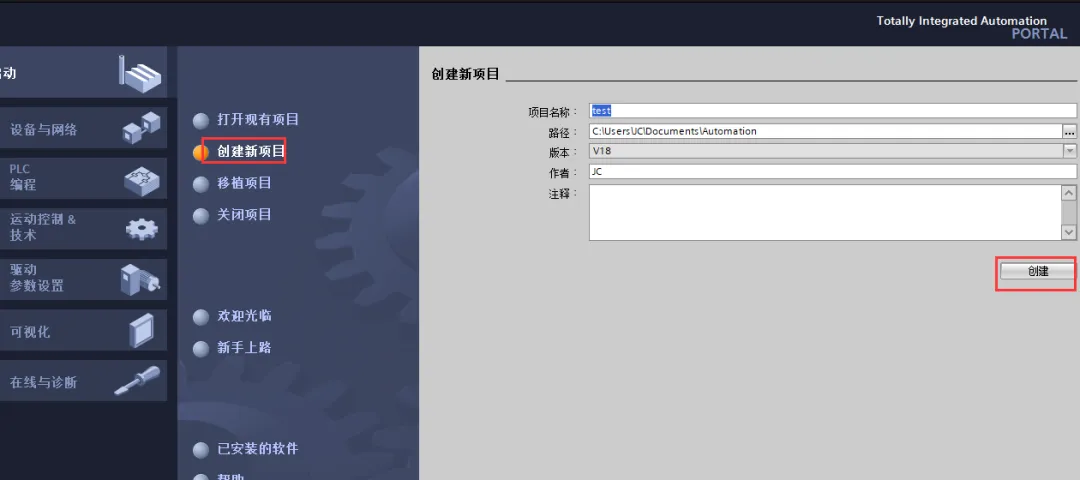This screenshot has width=1080, height=480.
Task: Open the Start portal factory icon
Action: (140, 74)
